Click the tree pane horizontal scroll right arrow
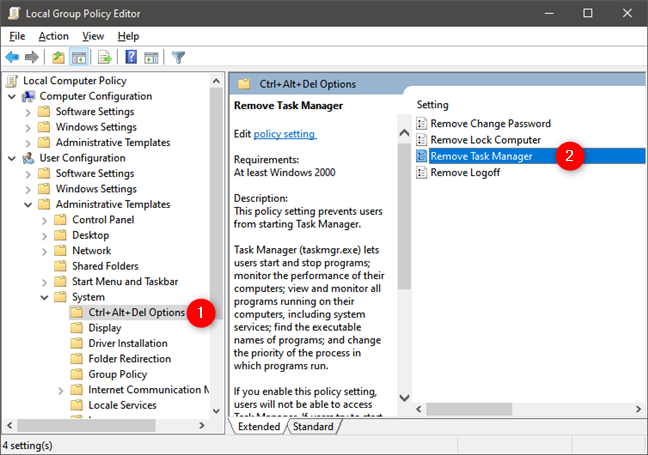The image size is (648, 455). click(202, 425)
